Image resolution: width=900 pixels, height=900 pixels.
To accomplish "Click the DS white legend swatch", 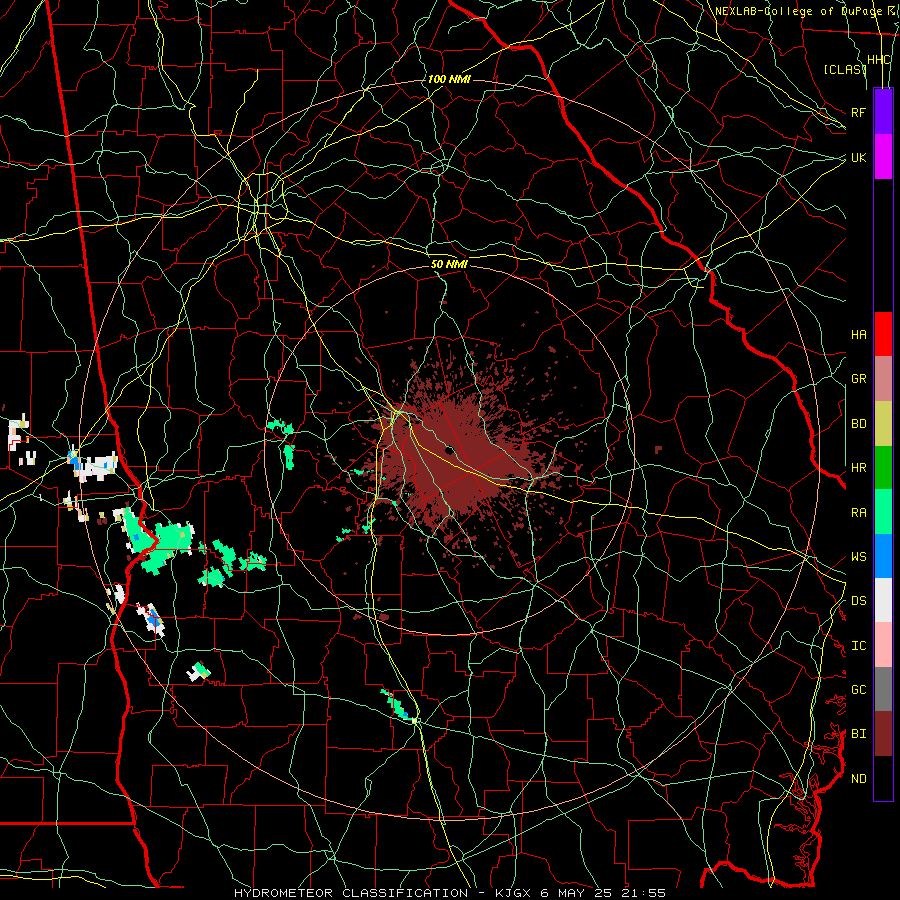I will coord(883,600).
